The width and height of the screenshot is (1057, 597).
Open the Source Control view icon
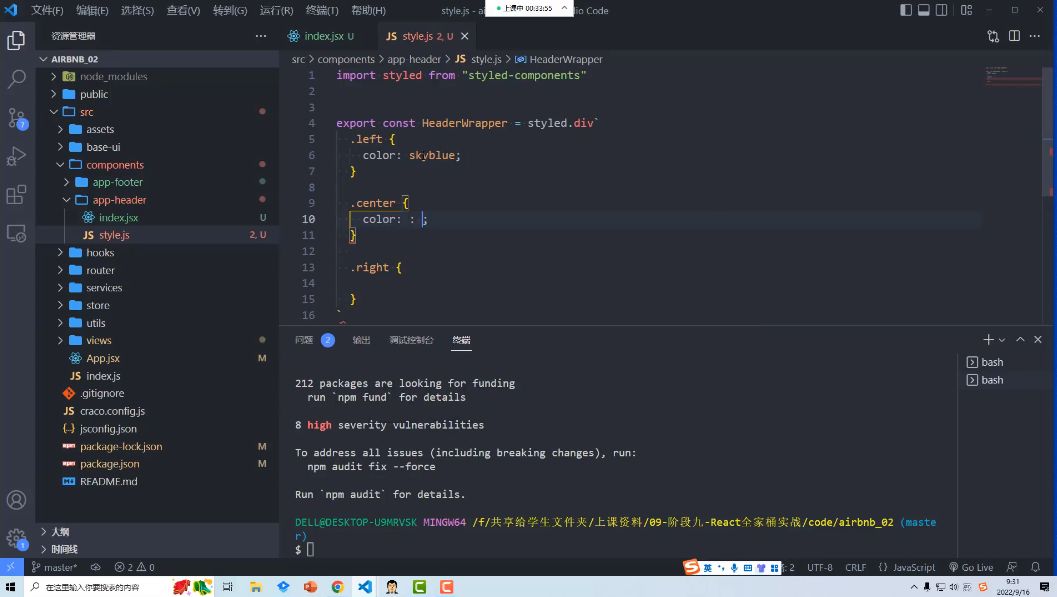pos(15,119)
